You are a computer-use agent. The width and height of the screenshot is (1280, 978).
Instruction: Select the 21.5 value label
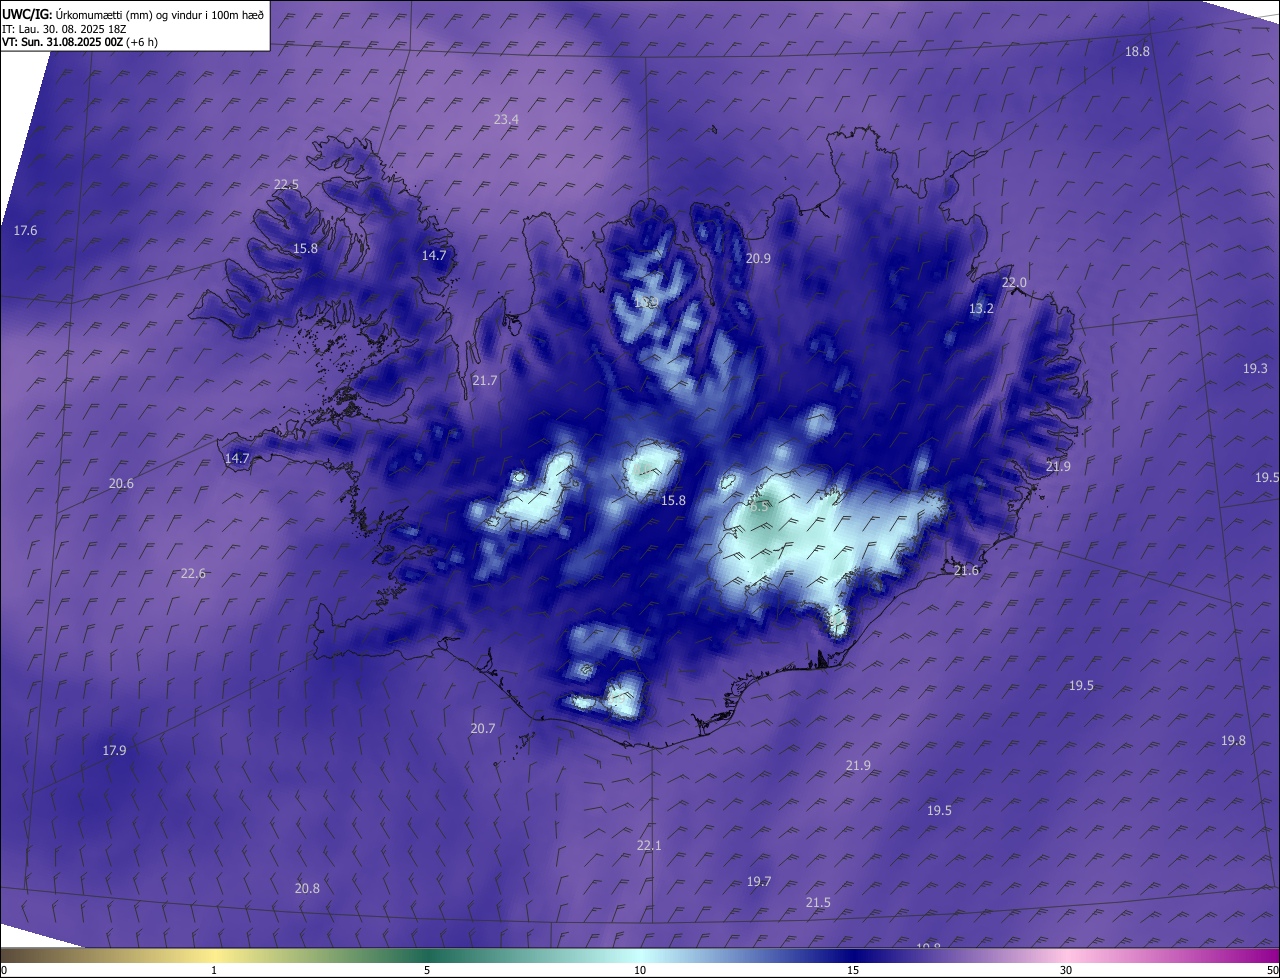[817, 903]
